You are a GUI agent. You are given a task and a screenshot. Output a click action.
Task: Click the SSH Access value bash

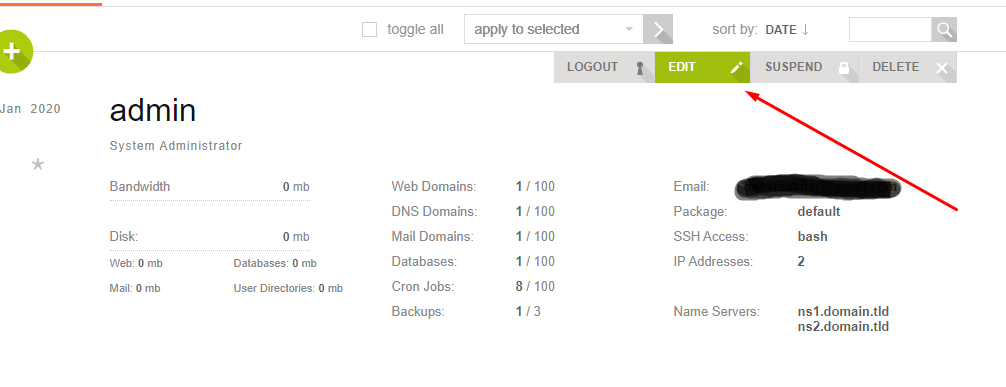point(812,236)
